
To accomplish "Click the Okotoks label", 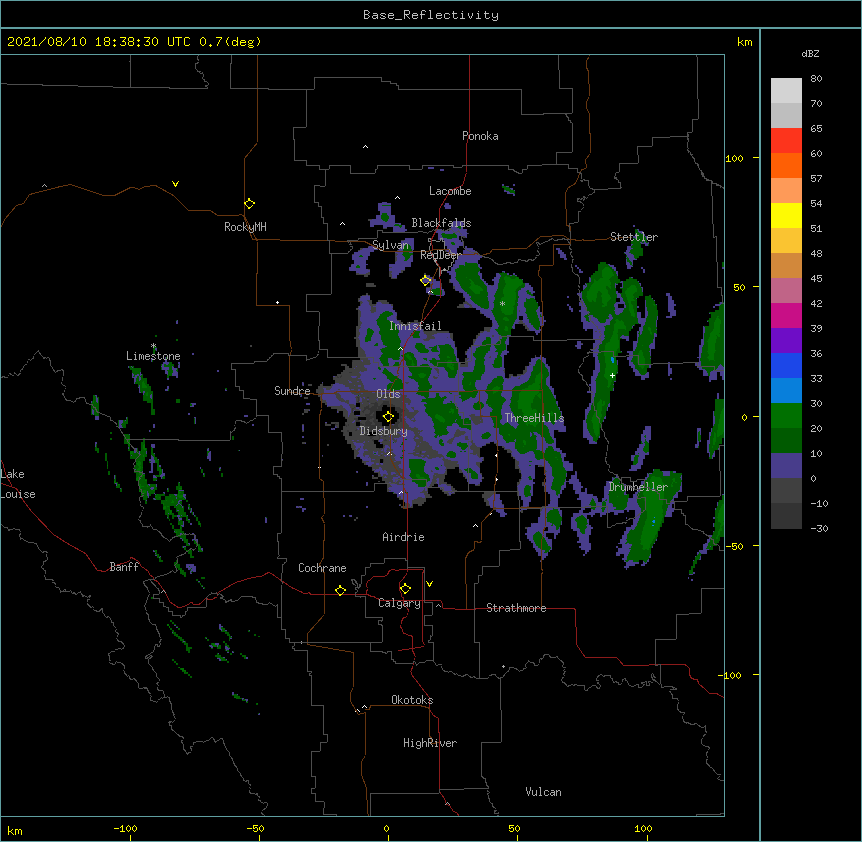I will tap(412, 700).
